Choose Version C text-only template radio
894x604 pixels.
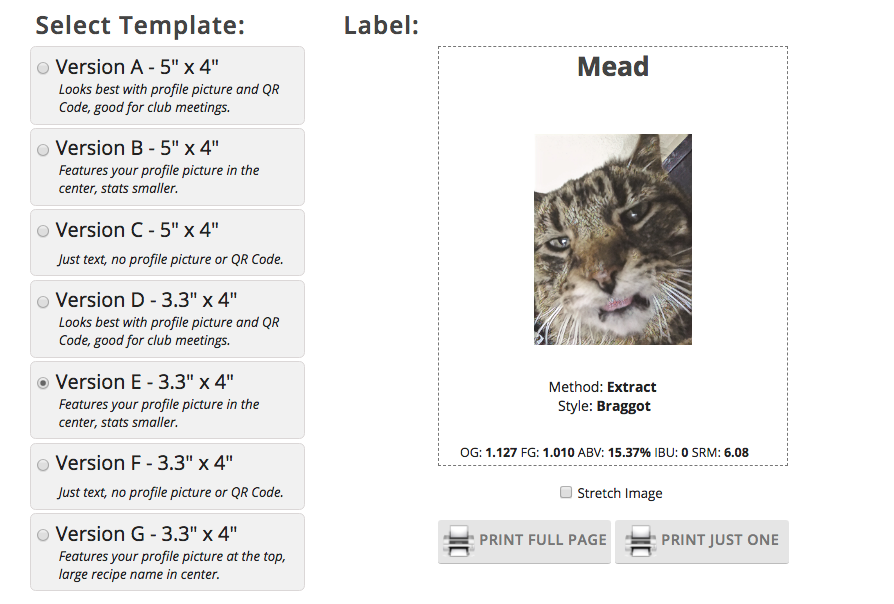click(43, 231)
